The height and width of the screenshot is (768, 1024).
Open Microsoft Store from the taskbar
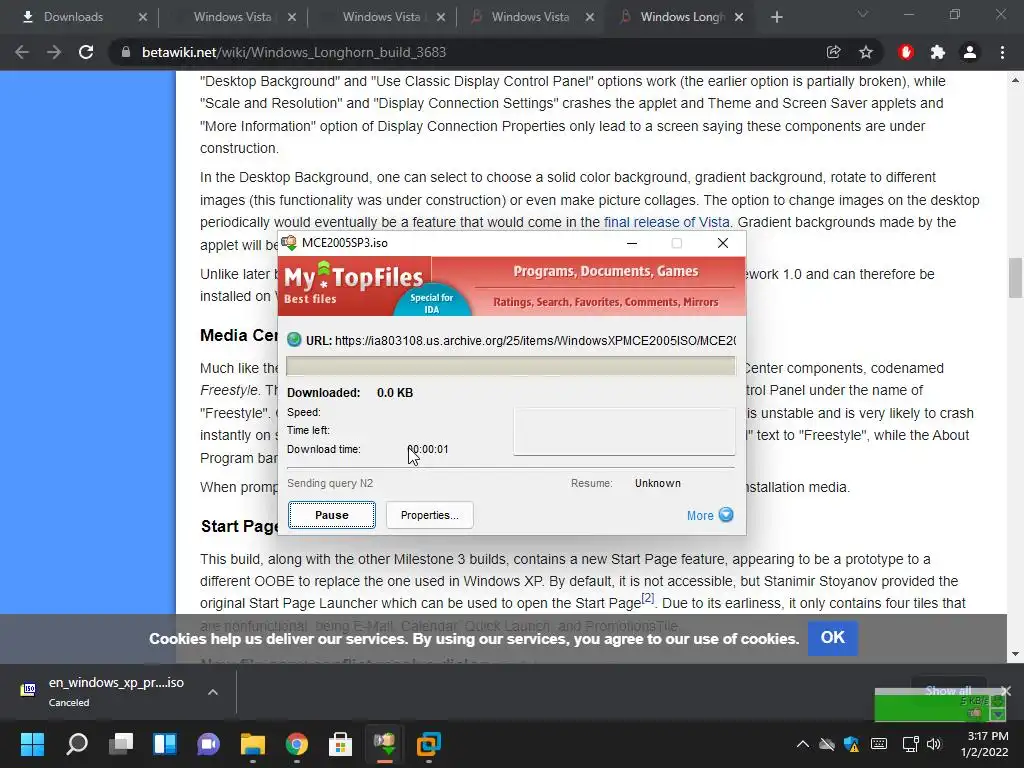click(340, 744)
